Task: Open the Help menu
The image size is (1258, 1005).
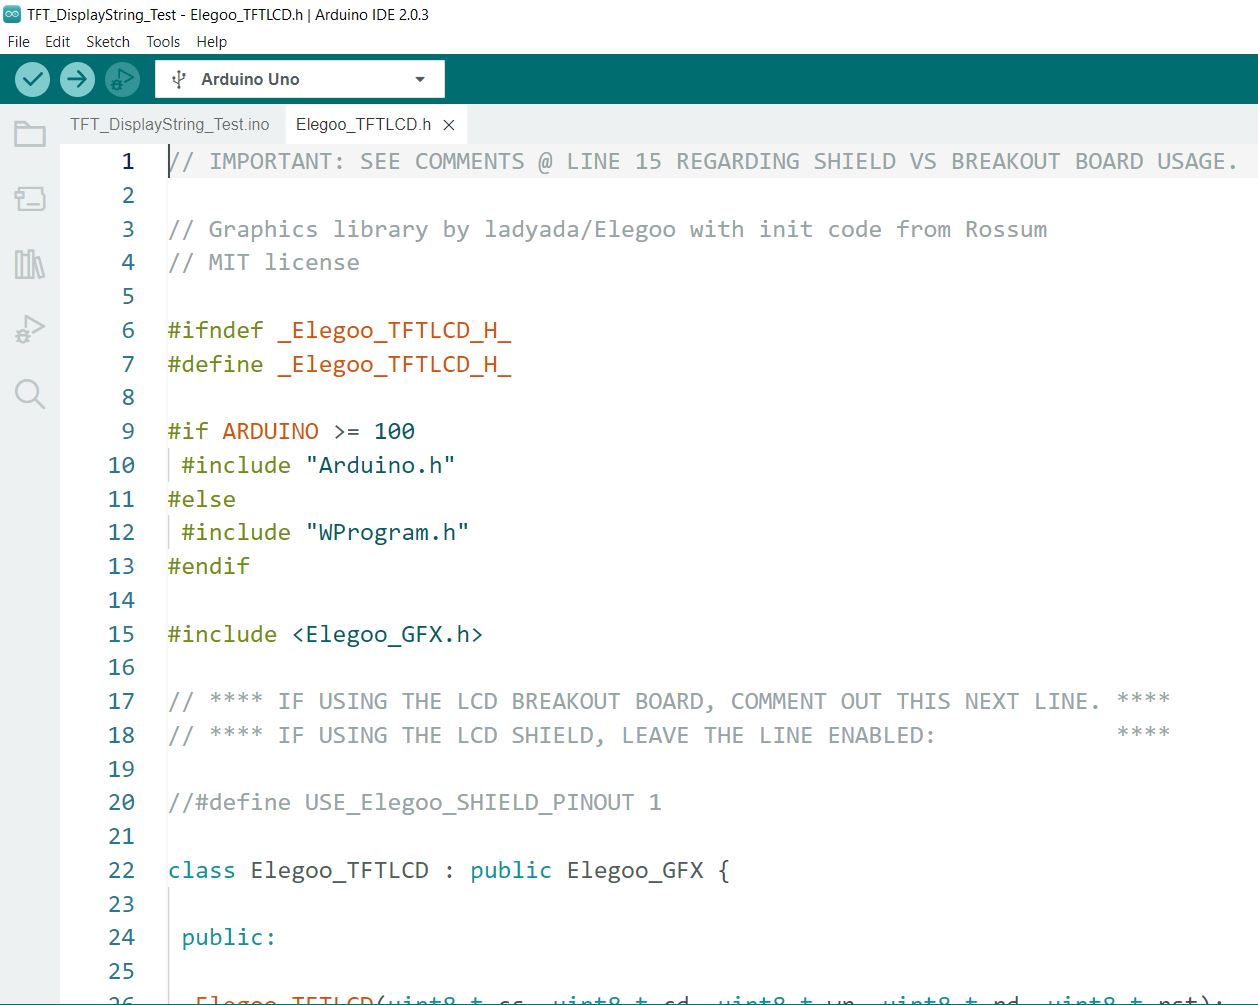Action: [x=211, y=42]
